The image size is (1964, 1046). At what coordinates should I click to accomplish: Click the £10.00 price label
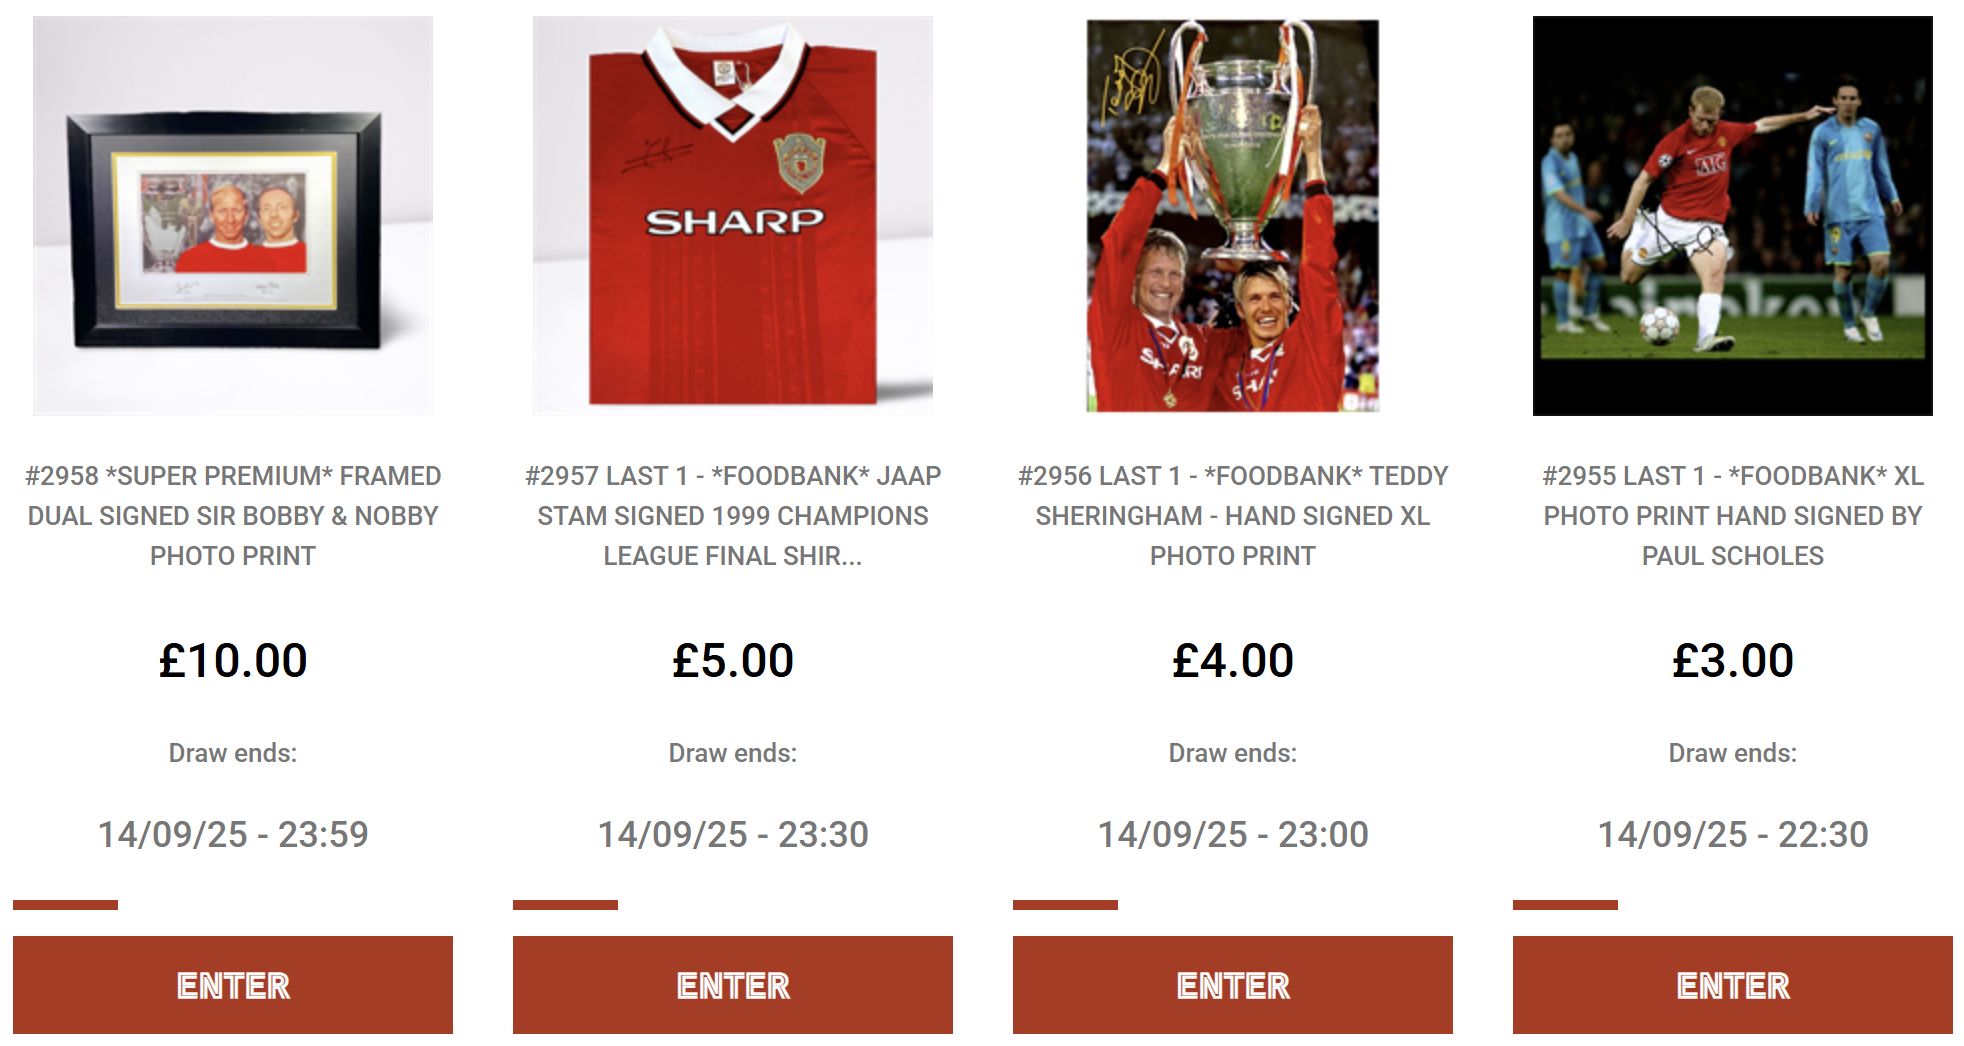232,661
